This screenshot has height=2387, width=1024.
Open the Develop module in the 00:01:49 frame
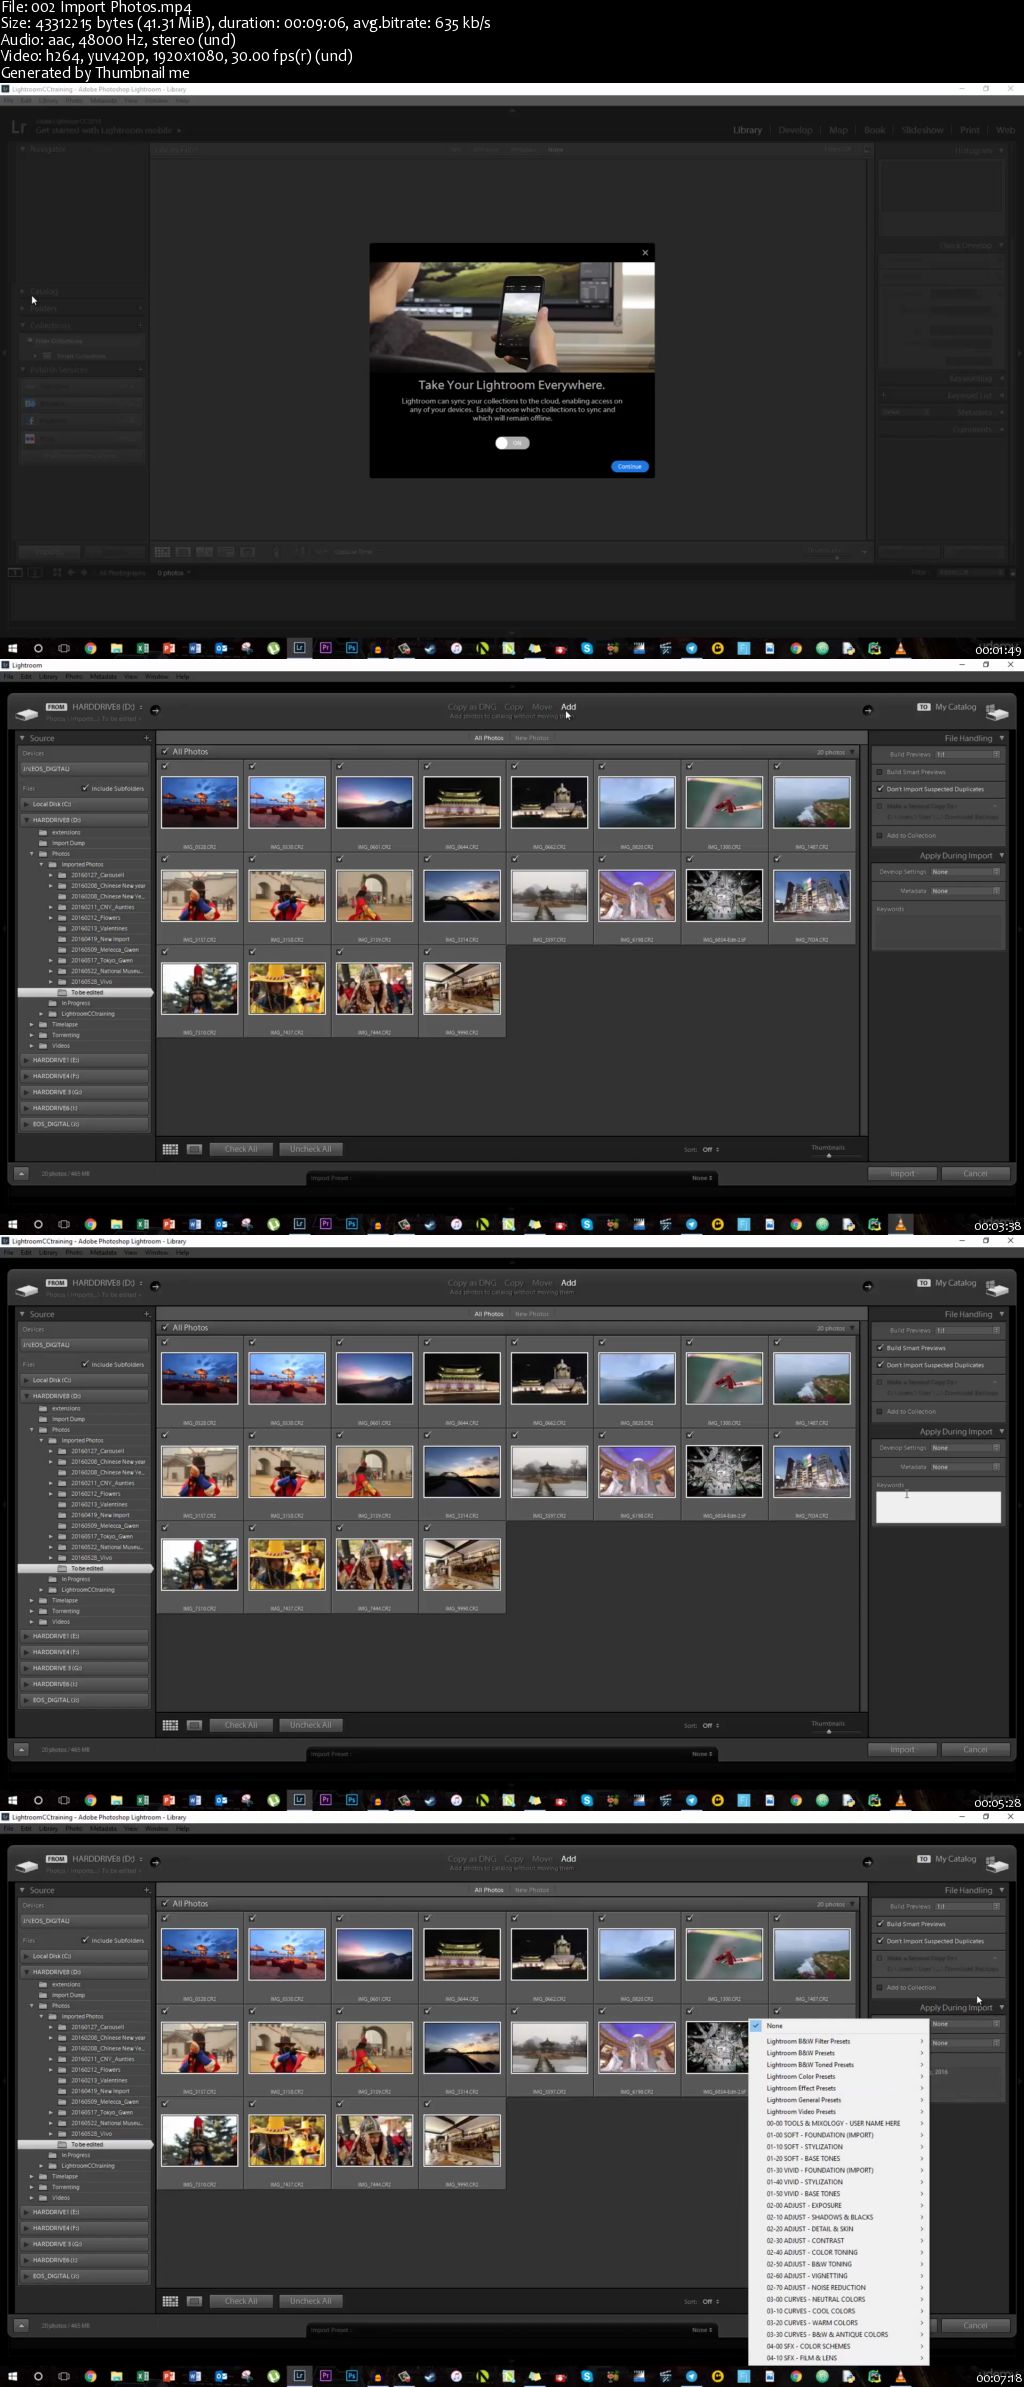click(x=795, y=130)
